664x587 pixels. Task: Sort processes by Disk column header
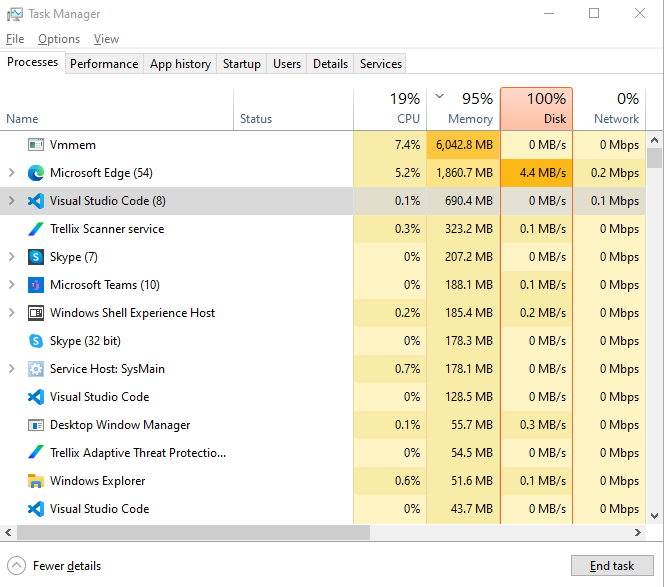(x=536, y=108)
